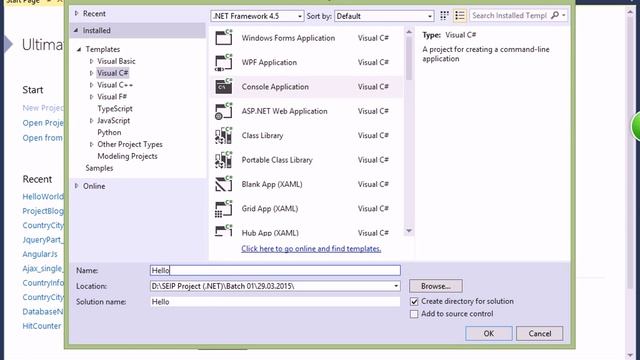Expand the Visual C# node arrow
The width and height of the screenshot is (640, 360).
click(x=91, y=73)
